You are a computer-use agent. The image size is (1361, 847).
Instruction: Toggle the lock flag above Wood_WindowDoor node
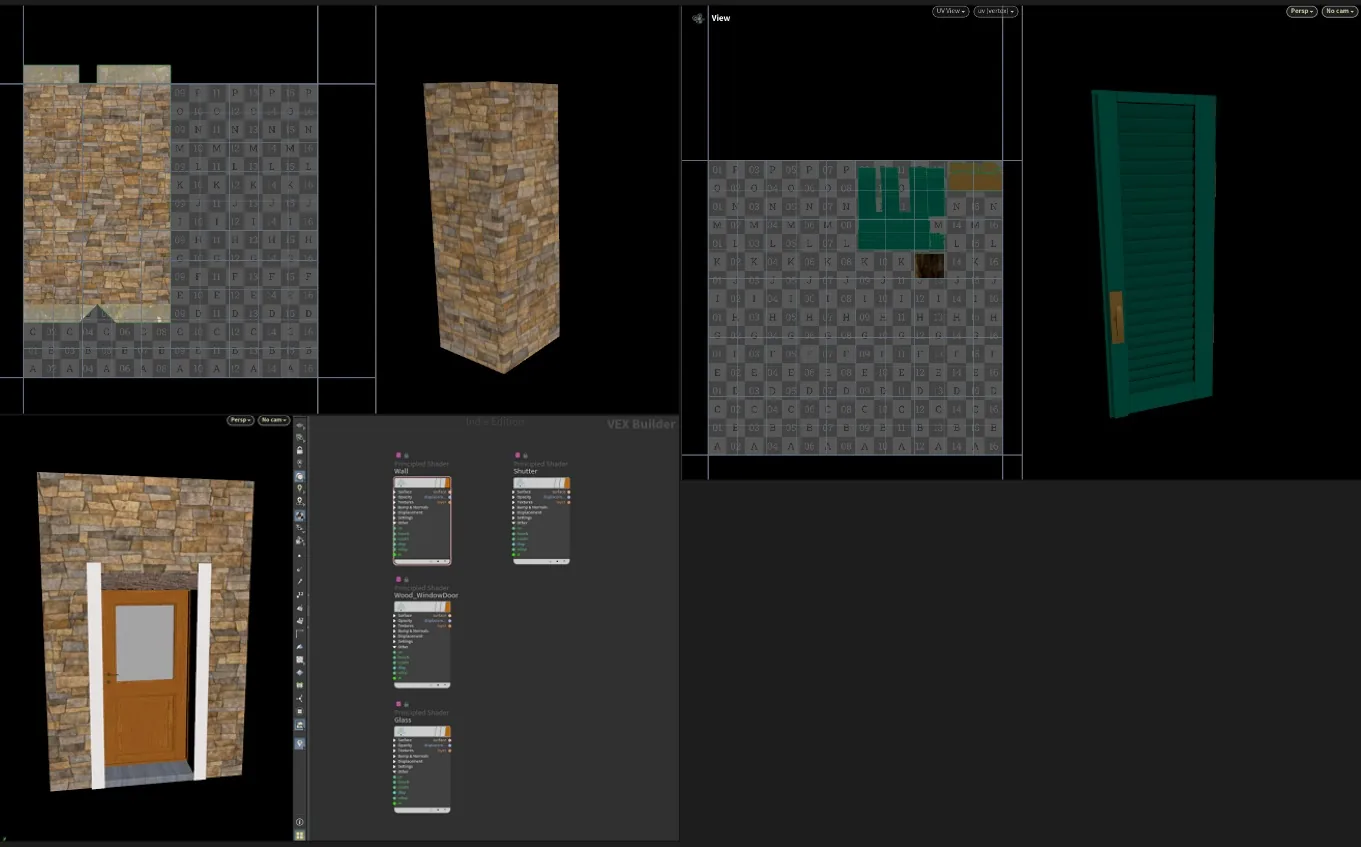[406, 579]
